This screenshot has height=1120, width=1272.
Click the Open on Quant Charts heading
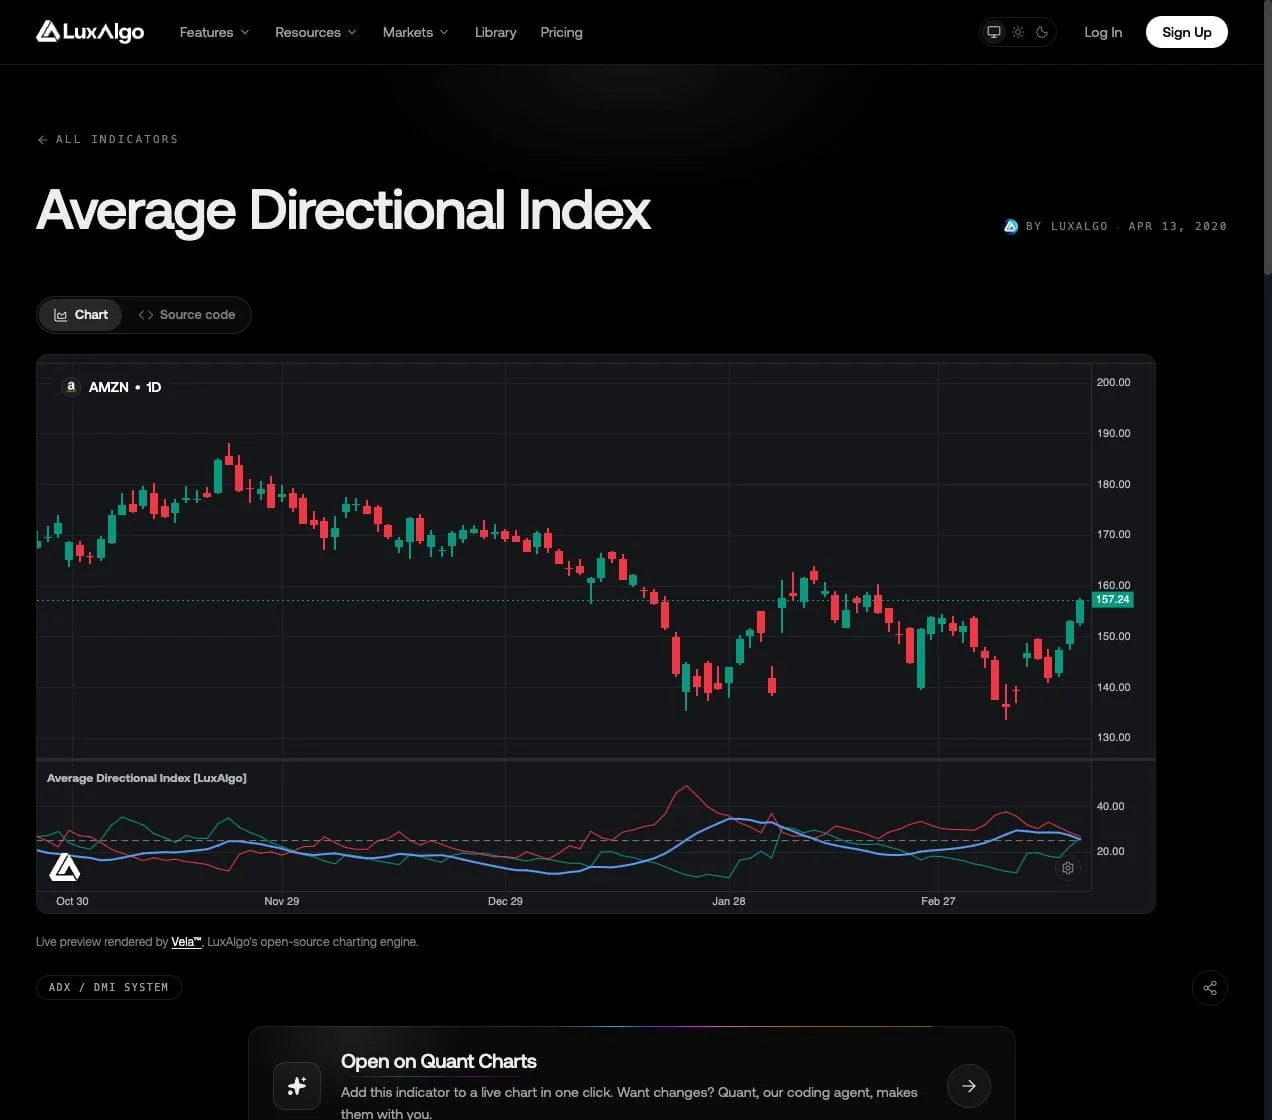pyautogui.click(x=439, y=1061)
